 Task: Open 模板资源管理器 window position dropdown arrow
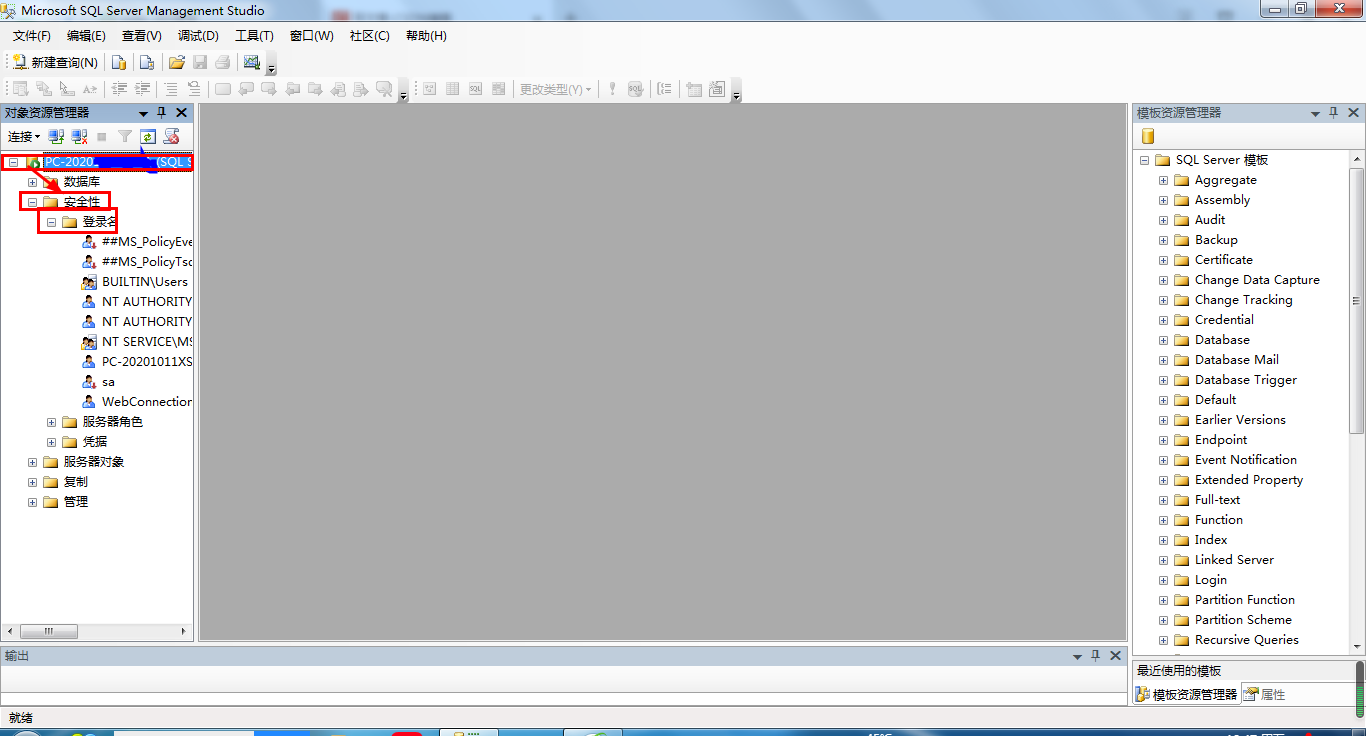click(1316, 114)
